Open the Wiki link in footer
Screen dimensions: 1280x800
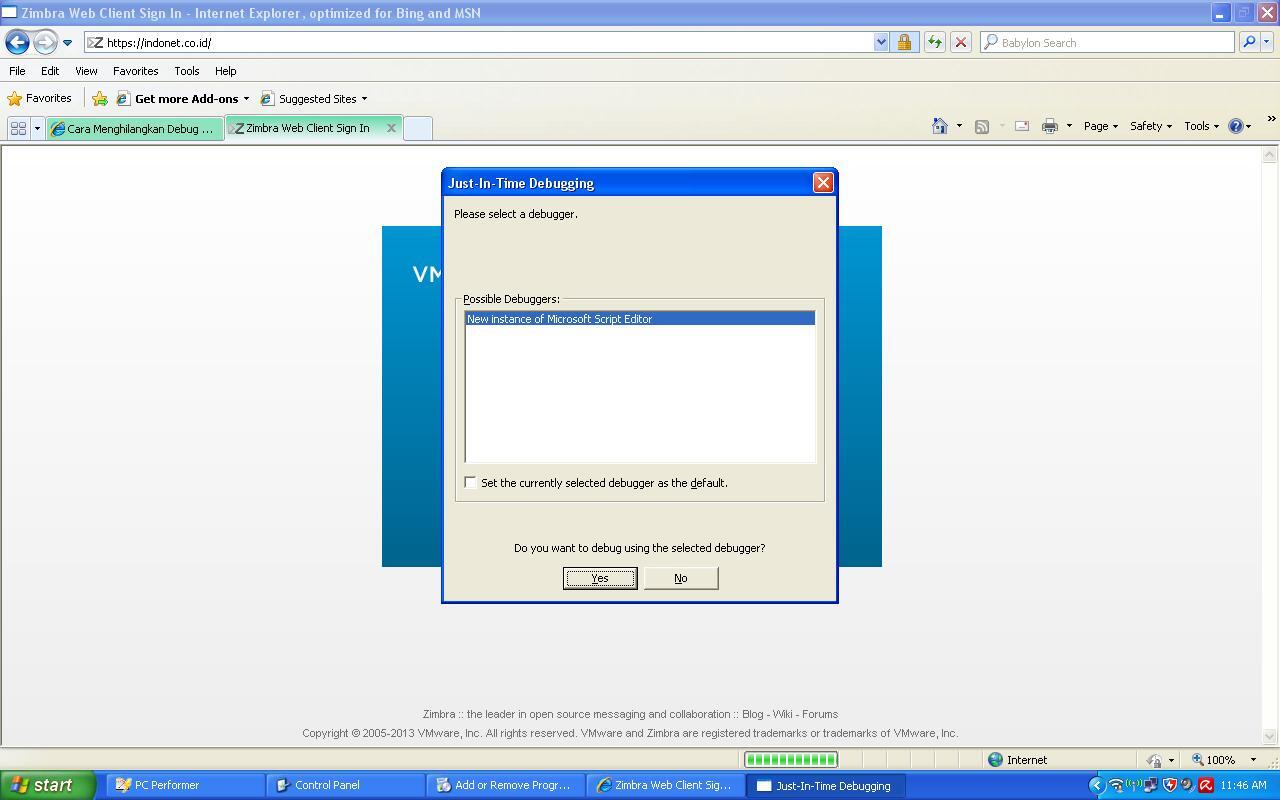pyautogui.click(x=782, y=714)
